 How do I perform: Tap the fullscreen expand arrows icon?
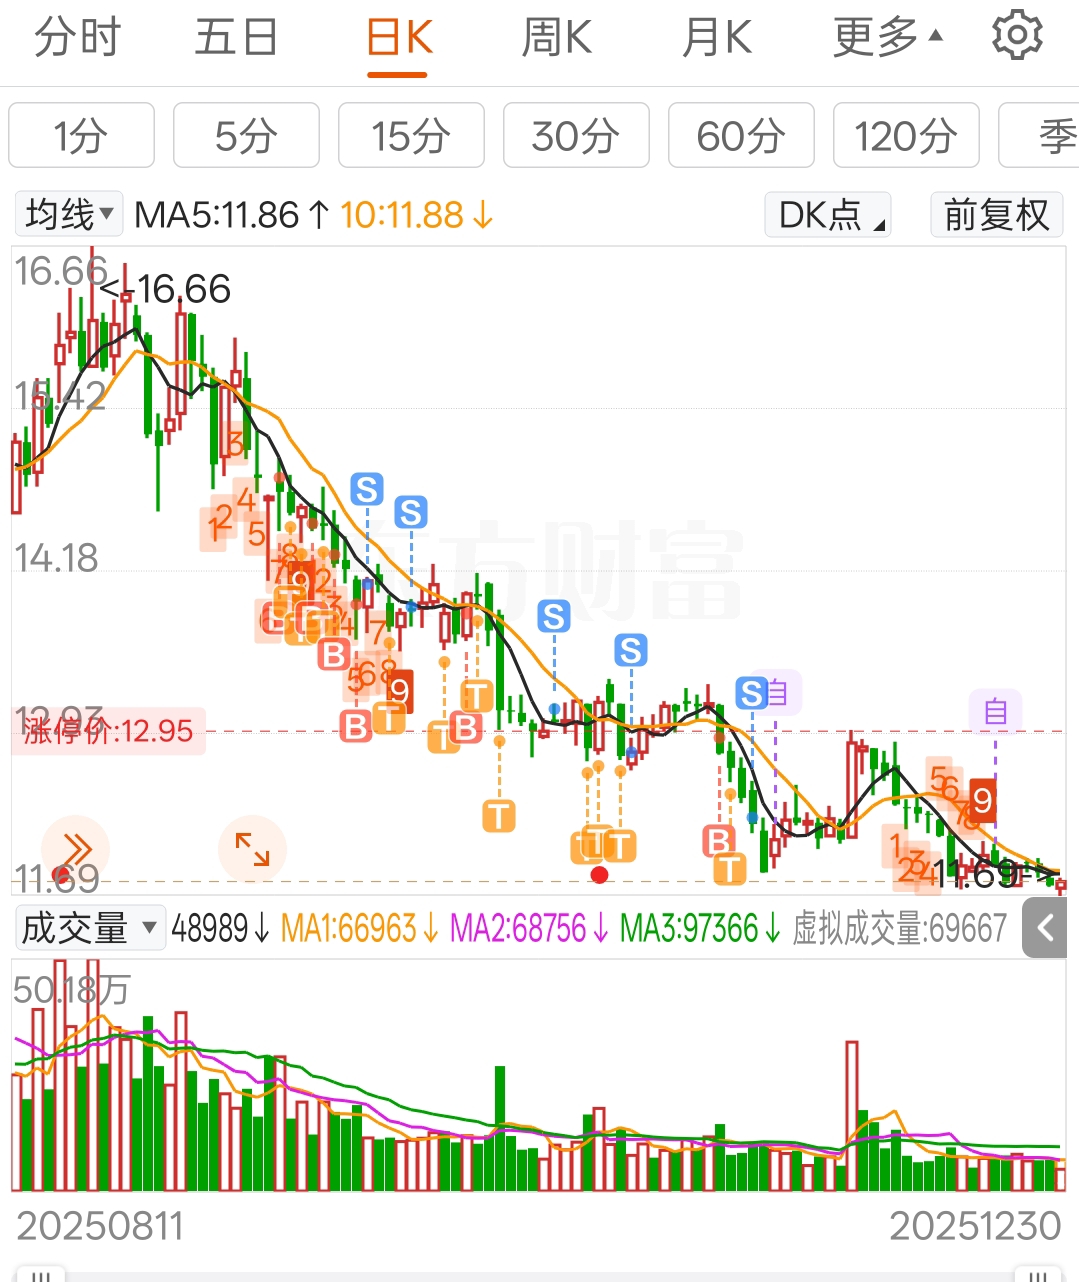tap(252, 850)
